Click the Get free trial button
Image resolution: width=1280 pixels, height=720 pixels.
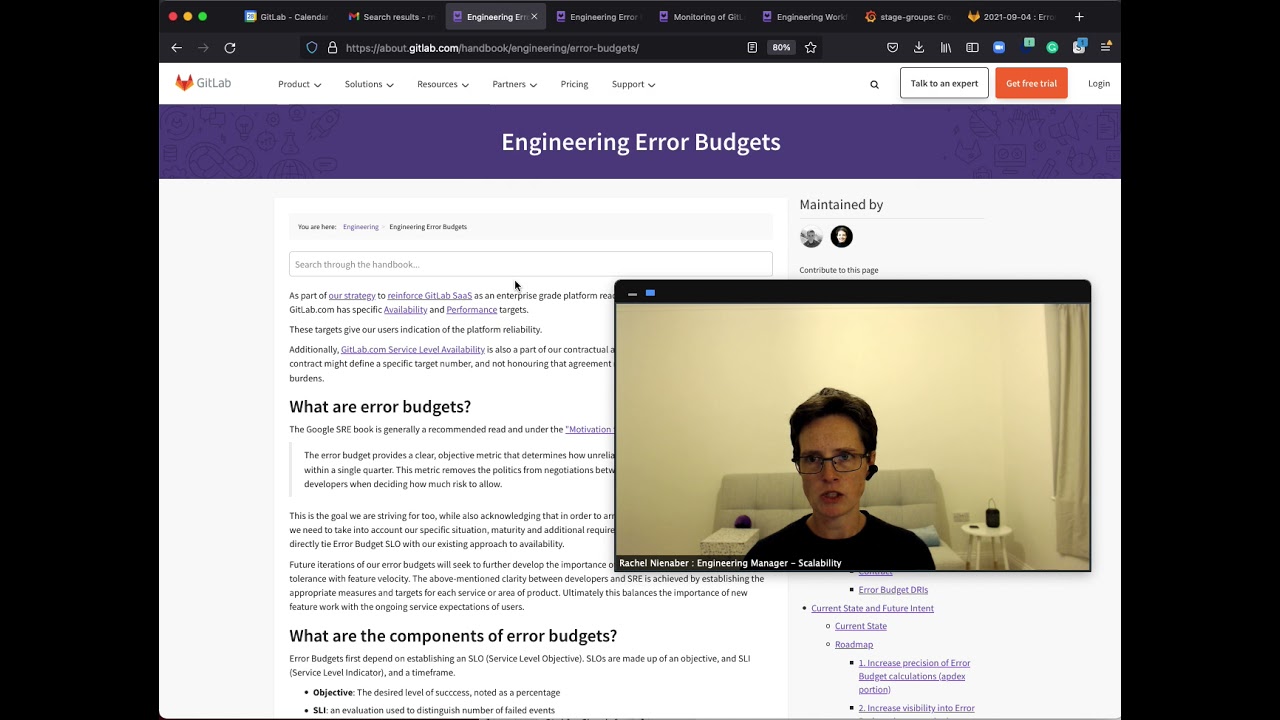tap(1031, 83)
